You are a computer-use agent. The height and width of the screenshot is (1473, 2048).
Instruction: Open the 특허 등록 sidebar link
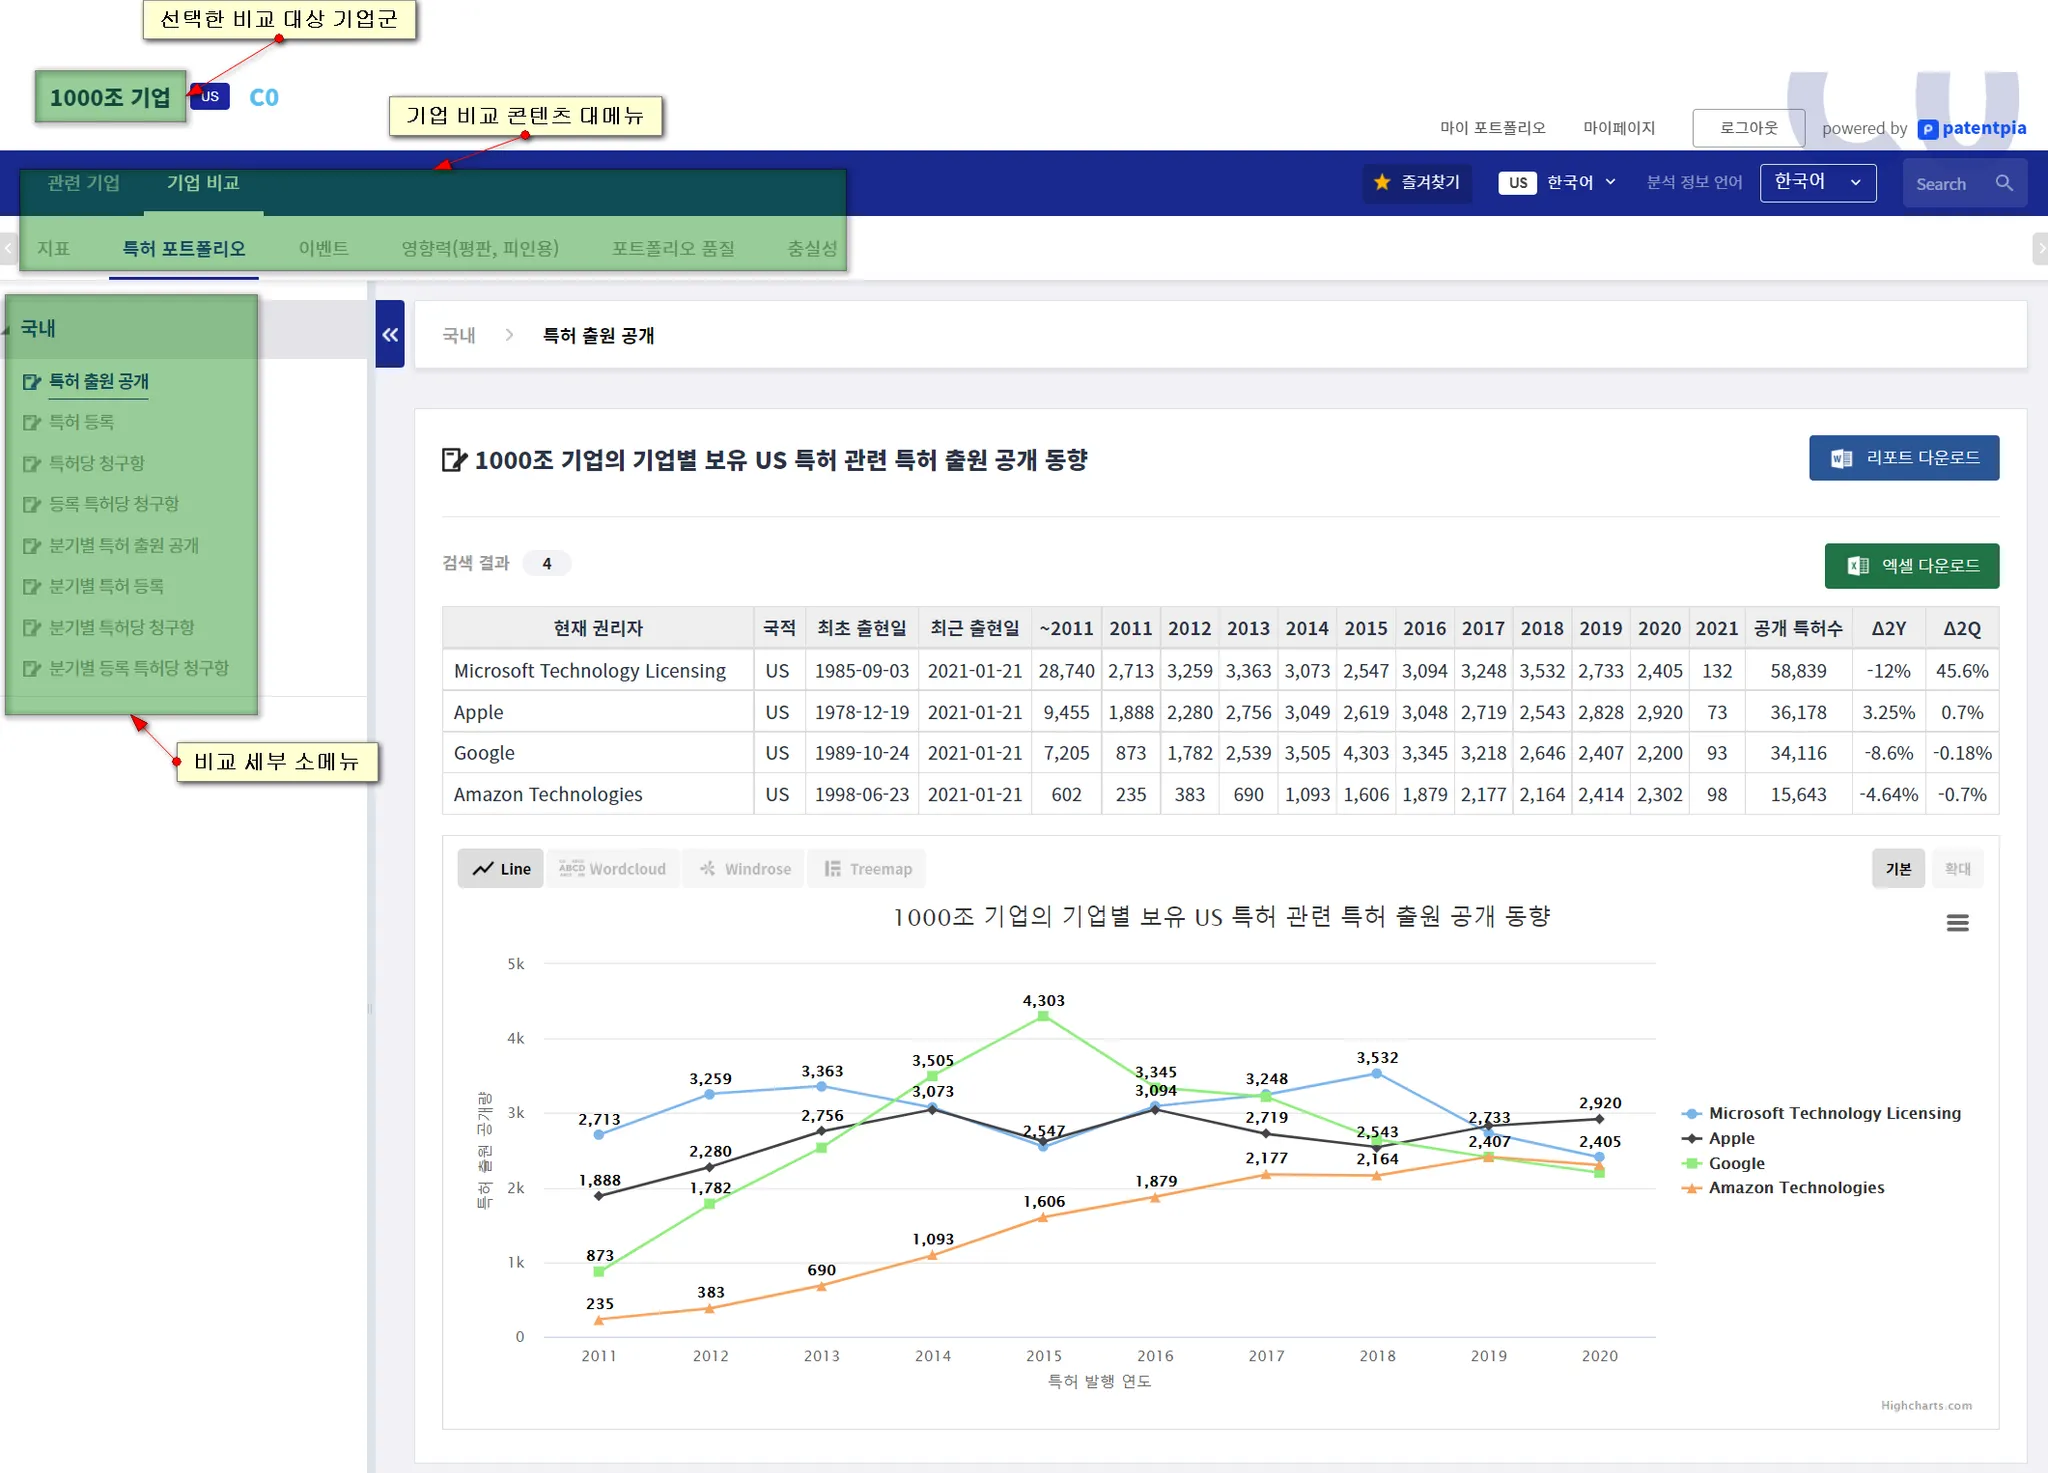[81, 422]
